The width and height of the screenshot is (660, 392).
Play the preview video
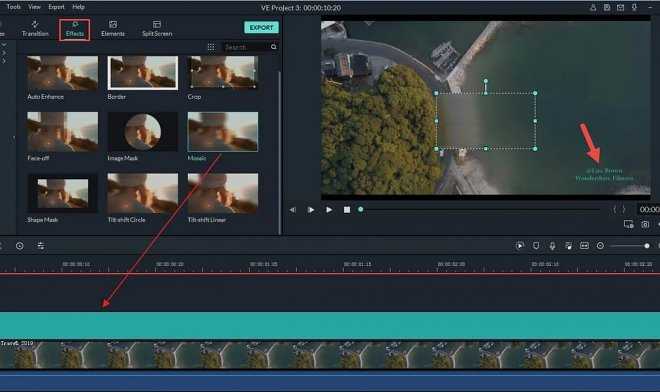click(x=329, y=210)
